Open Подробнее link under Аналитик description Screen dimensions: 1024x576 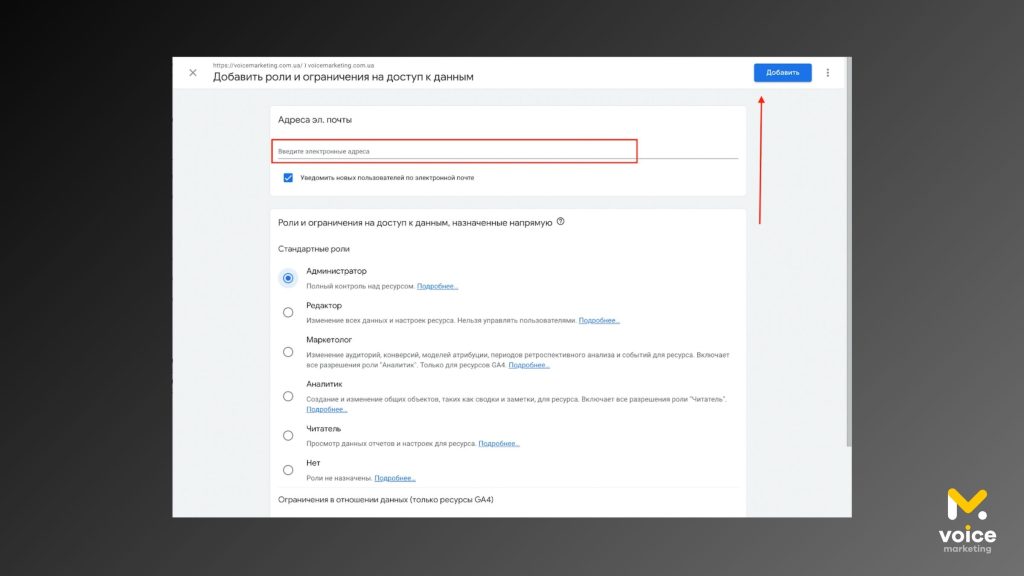(327, 409)
